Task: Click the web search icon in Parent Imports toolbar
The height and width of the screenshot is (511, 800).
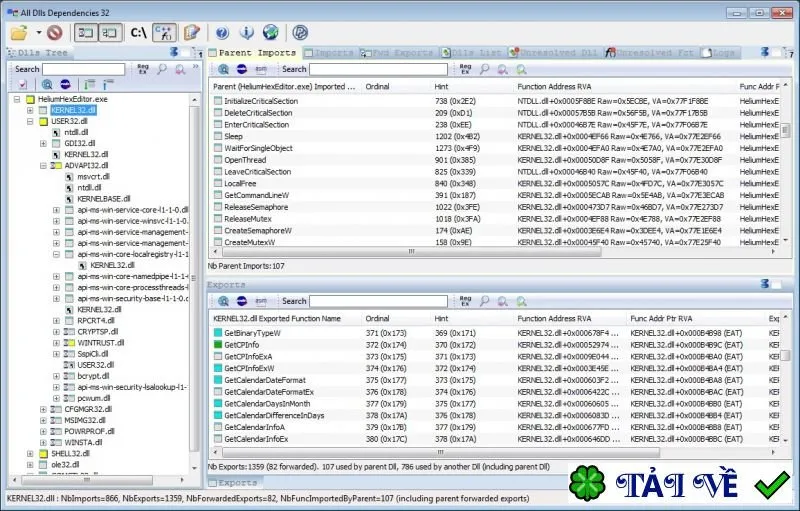Action: click(223, 69)
